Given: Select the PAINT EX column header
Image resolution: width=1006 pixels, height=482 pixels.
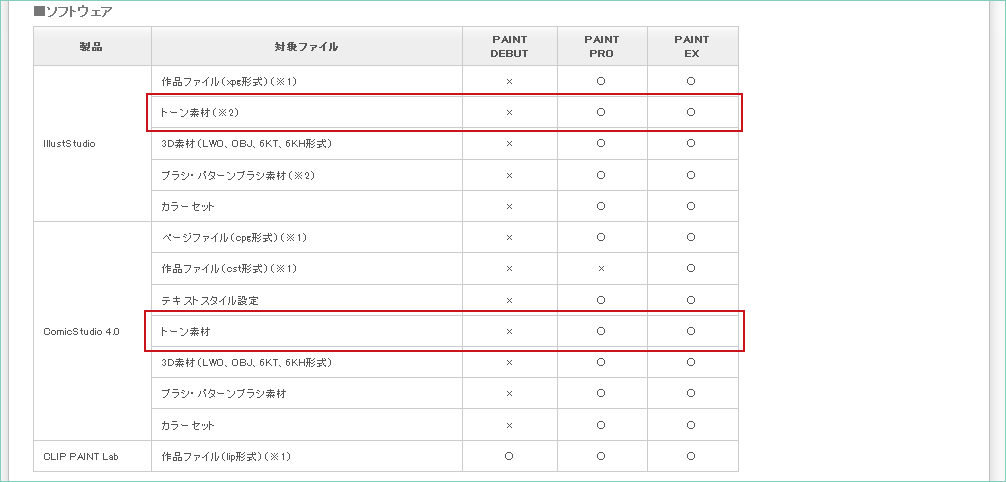Looking at the screenshot, I should click(x=691, y=46).
